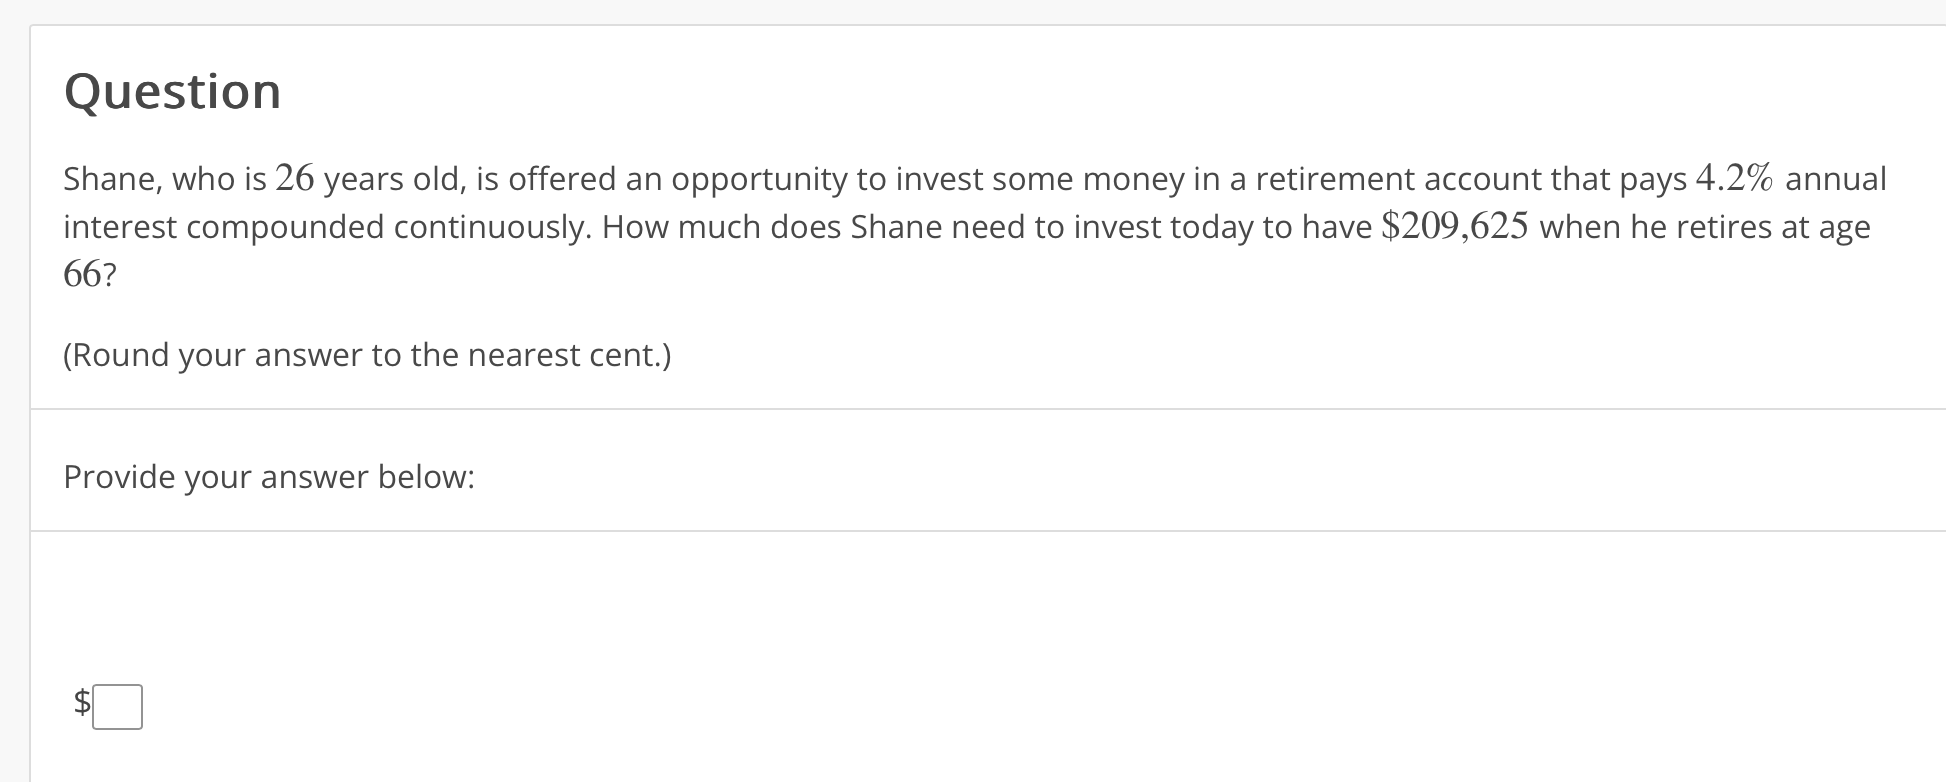Click the Provide your answer below label

tap(268, 477)
